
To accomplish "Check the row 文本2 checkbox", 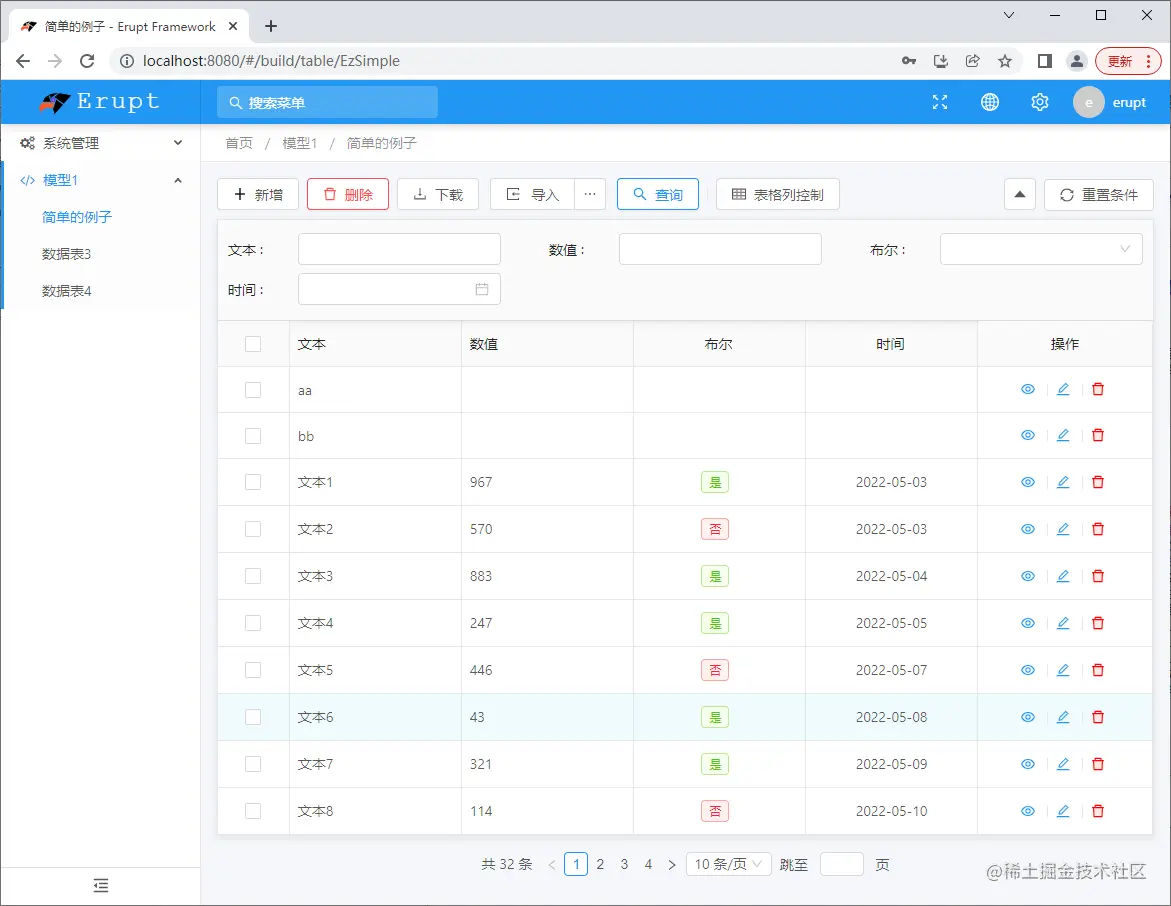I will point(253,529).
